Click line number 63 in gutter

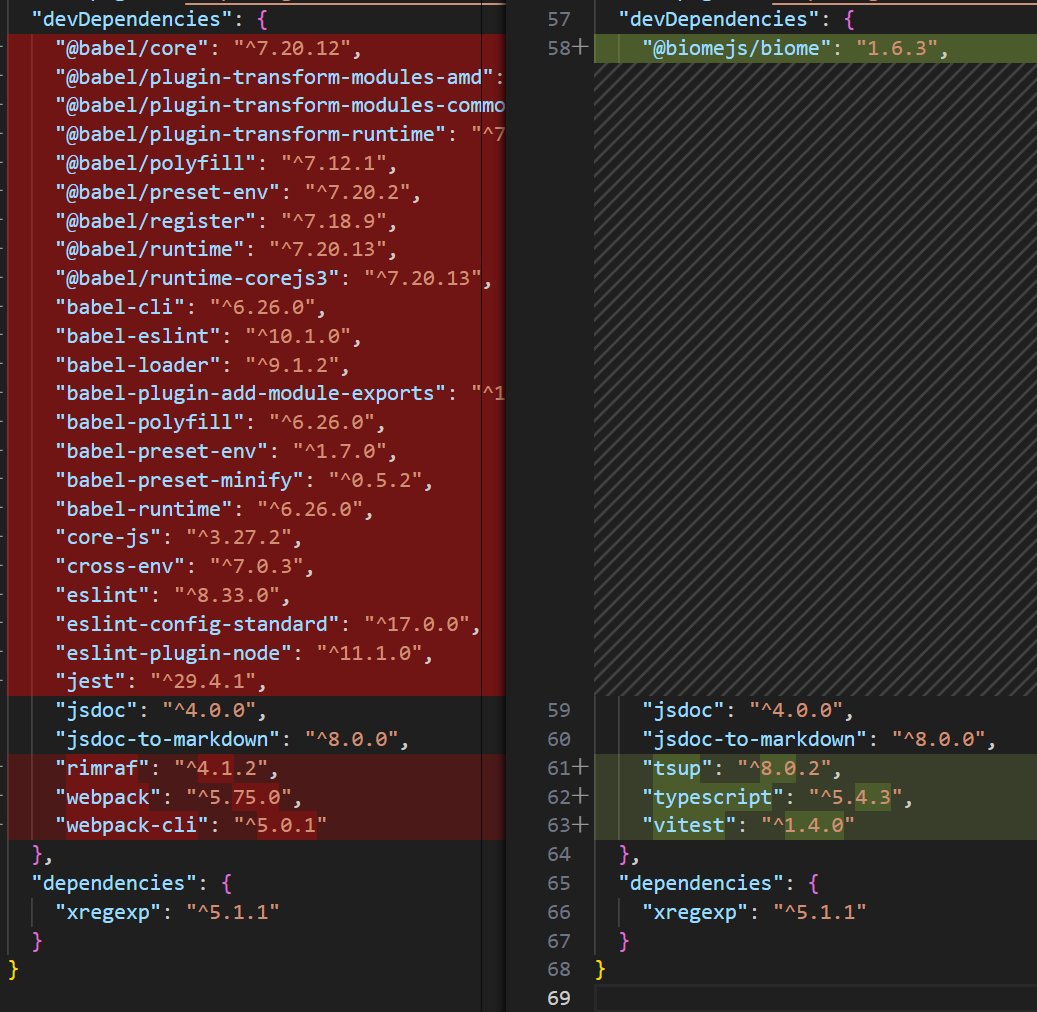[559, 826]
